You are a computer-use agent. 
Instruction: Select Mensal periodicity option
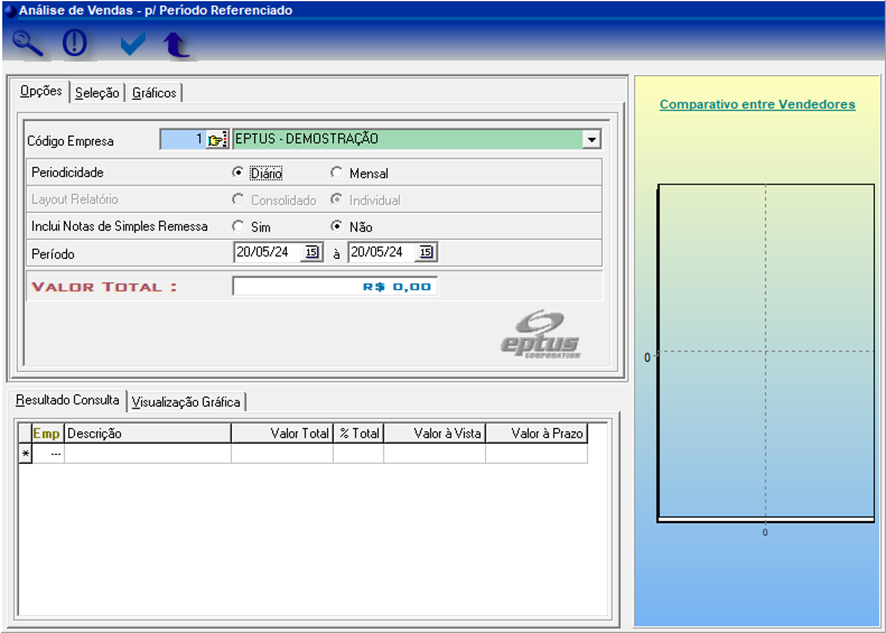click(x=337, y=173)
